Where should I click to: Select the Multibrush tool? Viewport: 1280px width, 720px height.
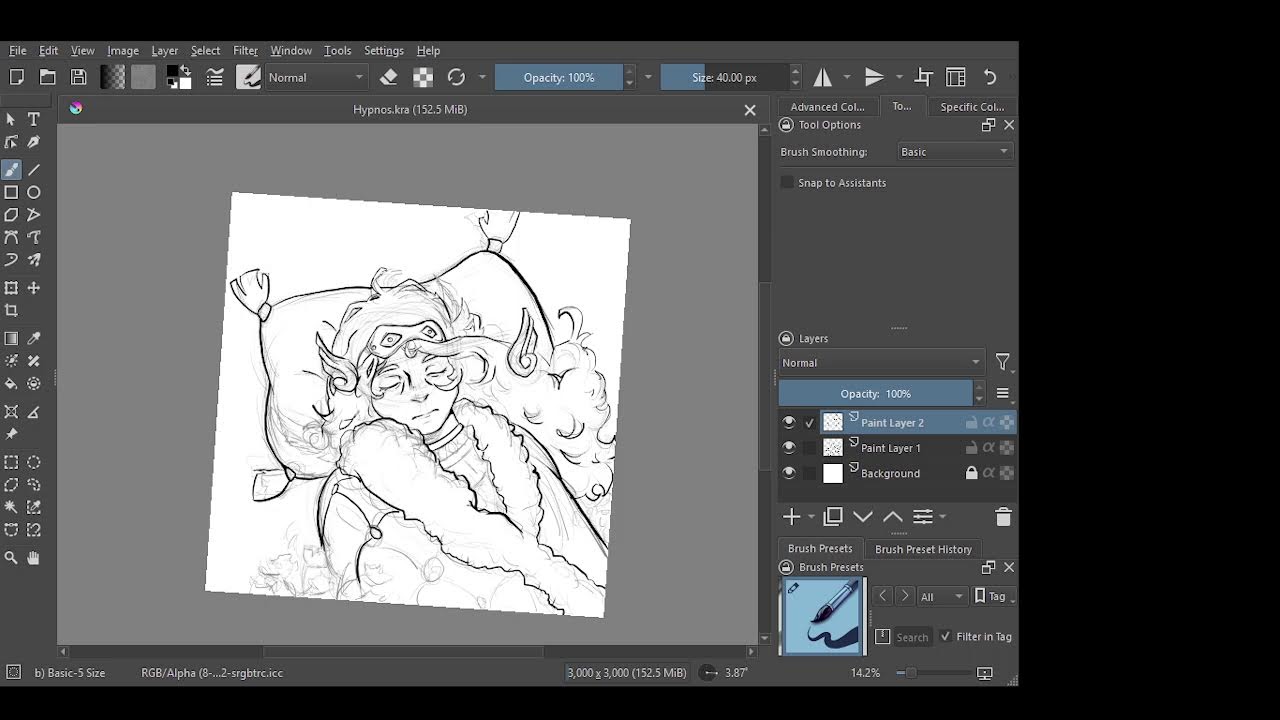(34, 260)
